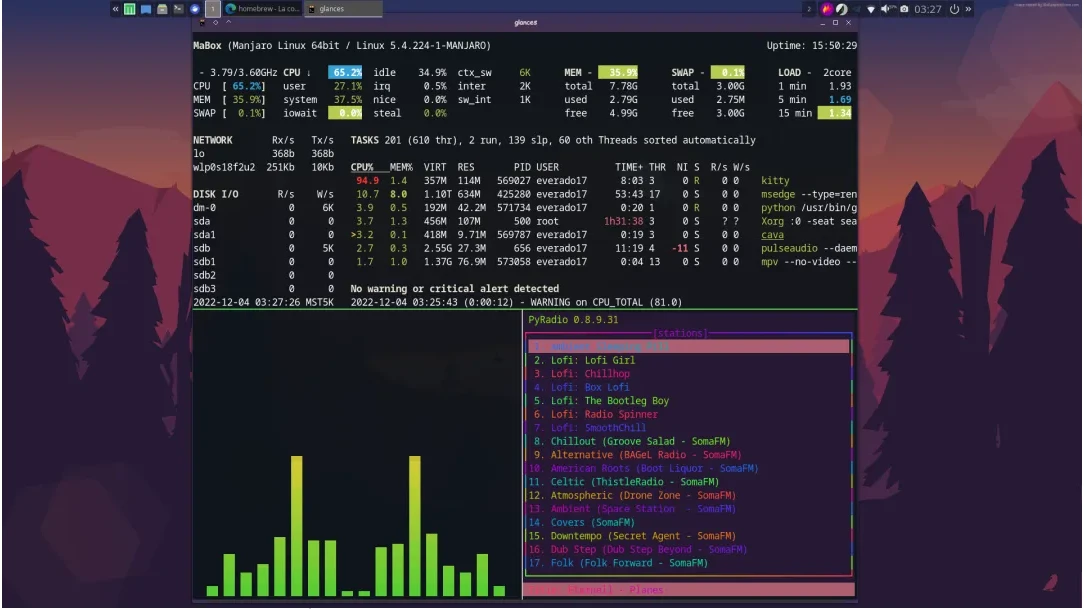Screen dimensions: 1086x609
Task: Toggle night mode with the yin-yang tray icon
Action: coord(840,8)
